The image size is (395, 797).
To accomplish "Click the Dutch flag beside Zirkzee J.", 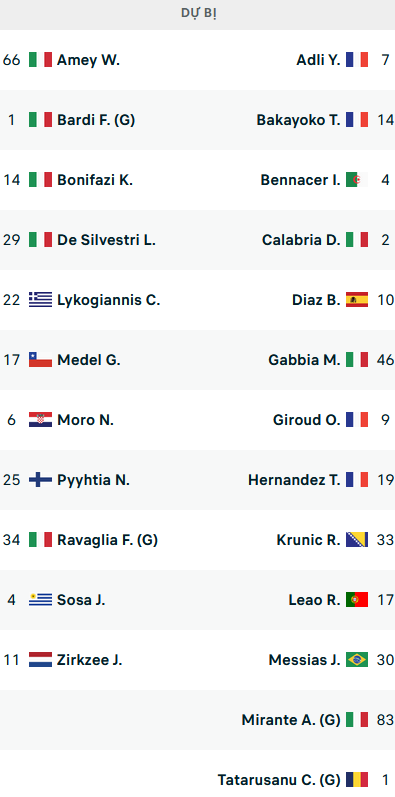I will tap(40, 660).
